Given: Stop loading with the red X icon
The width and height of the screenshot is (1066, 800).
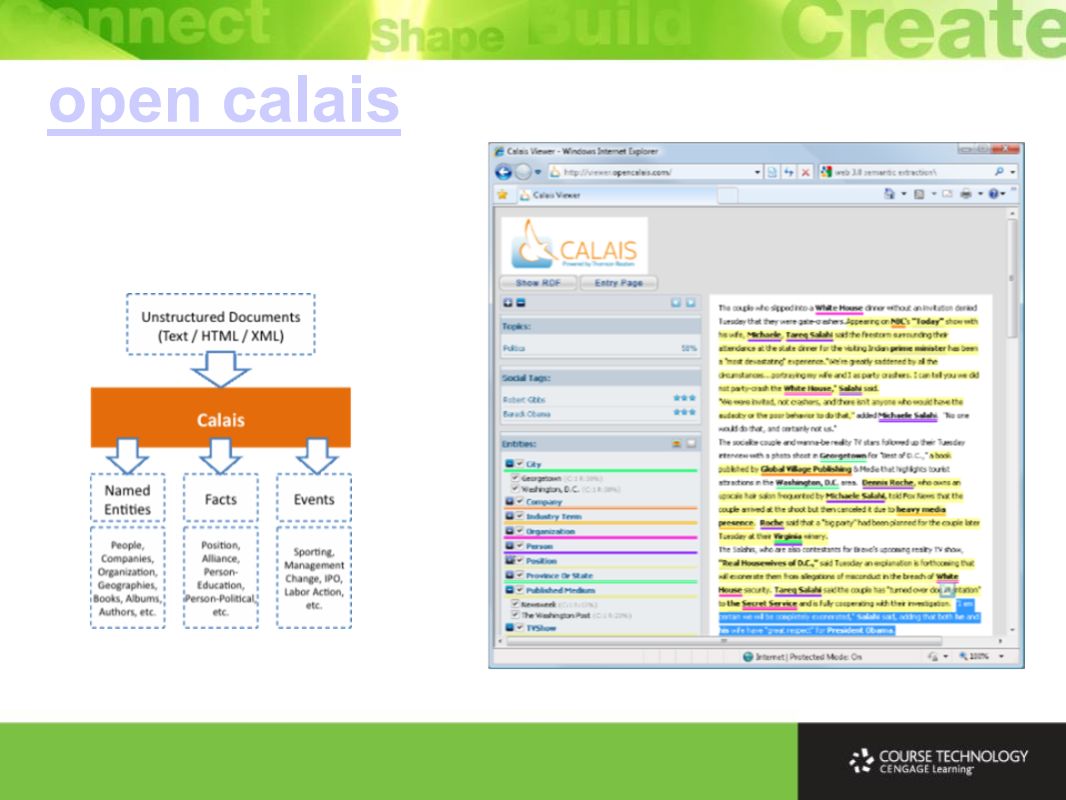Looking at the screenshot, I should 806,172.
